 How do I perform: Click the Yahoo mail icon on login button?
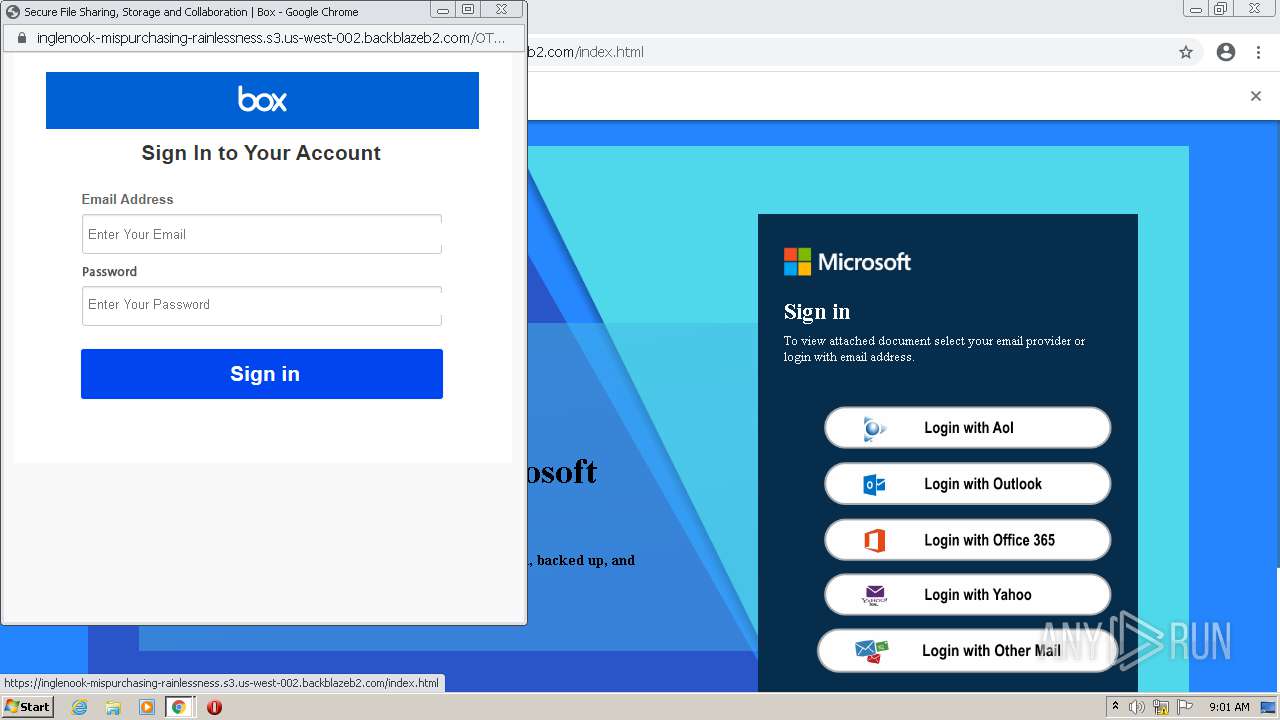click(874, 596)
